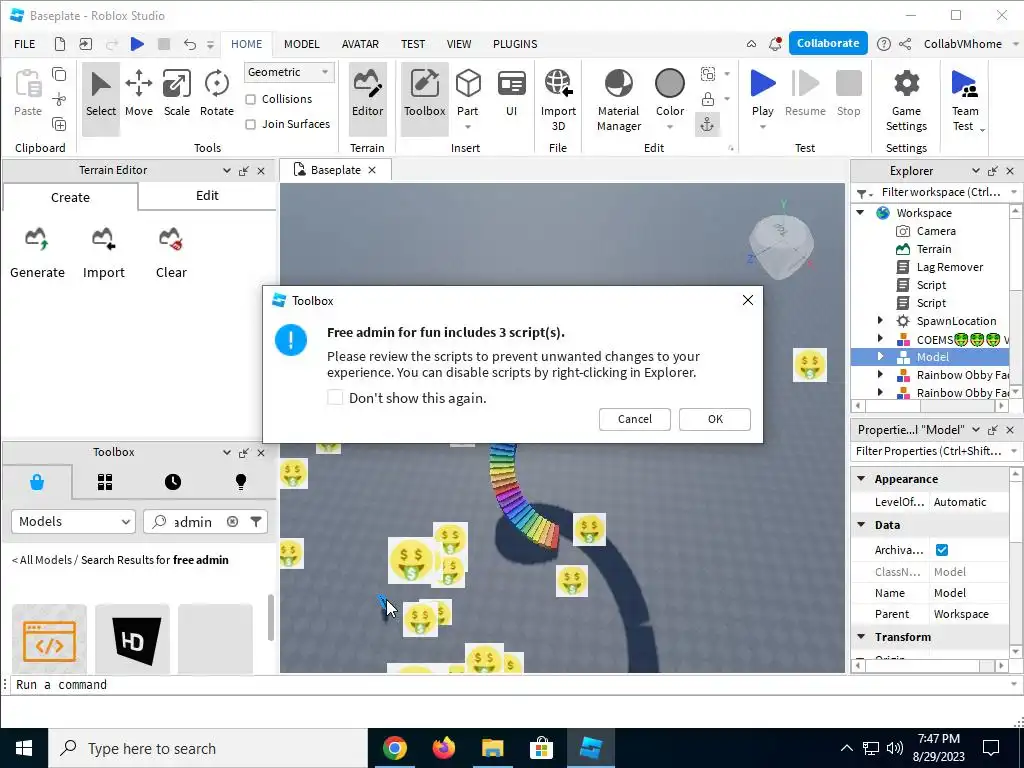Clear the Toolbox search field
Screen dimensions: 1024x768
click(232, 521)
